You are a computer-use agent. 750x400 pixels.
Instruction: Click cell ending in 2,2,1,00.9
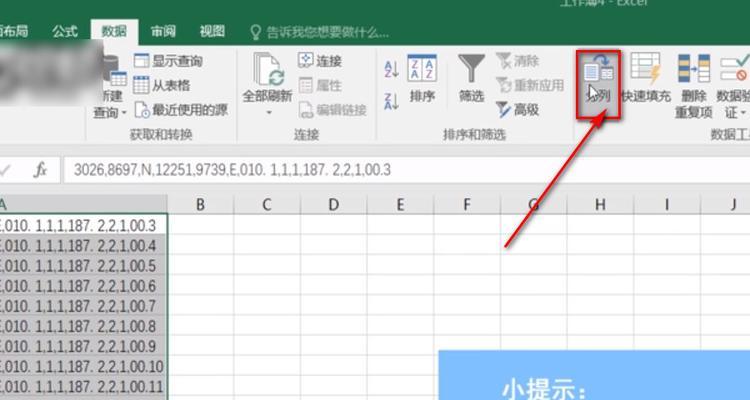pyautogui.click(x=83, y=346)
